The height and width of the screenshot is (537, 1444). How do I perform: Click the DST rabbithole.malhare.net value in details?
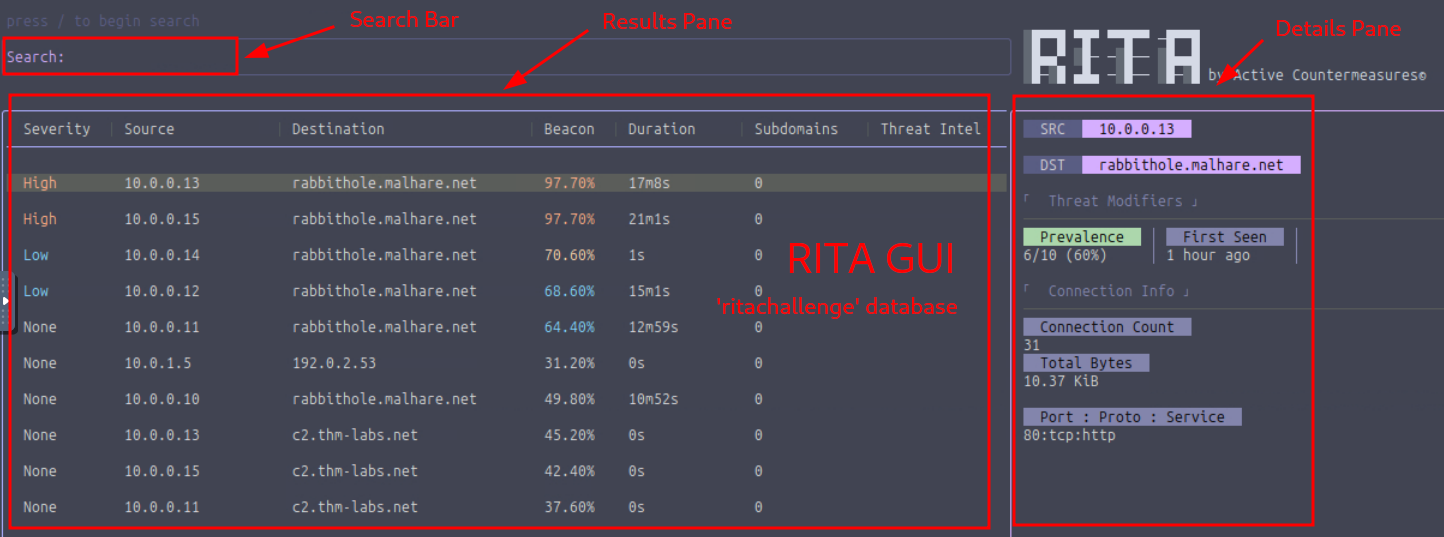[1190, 165]
